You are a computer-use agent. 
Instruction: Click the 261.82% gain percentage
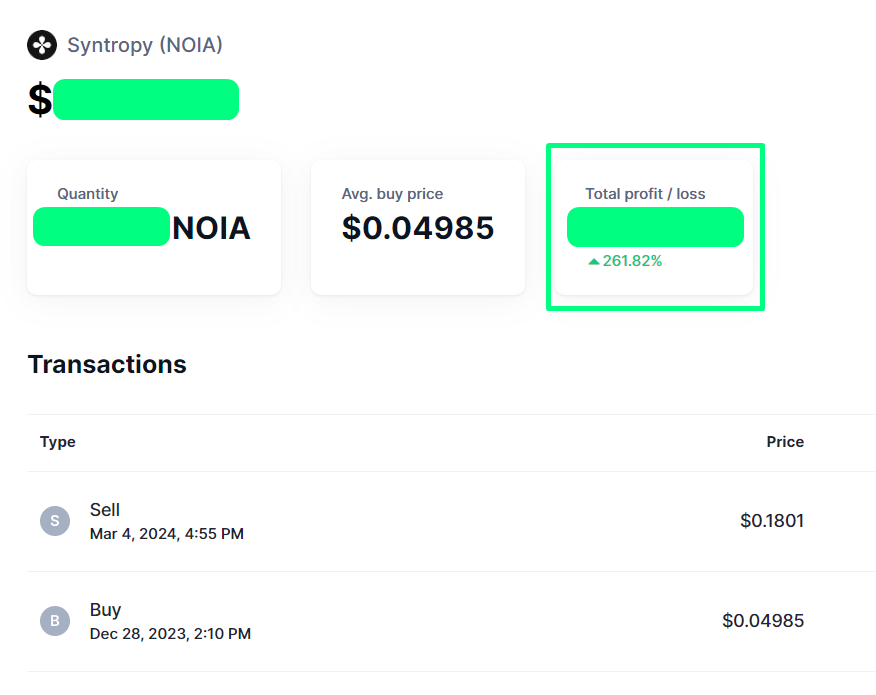point(632,261)
